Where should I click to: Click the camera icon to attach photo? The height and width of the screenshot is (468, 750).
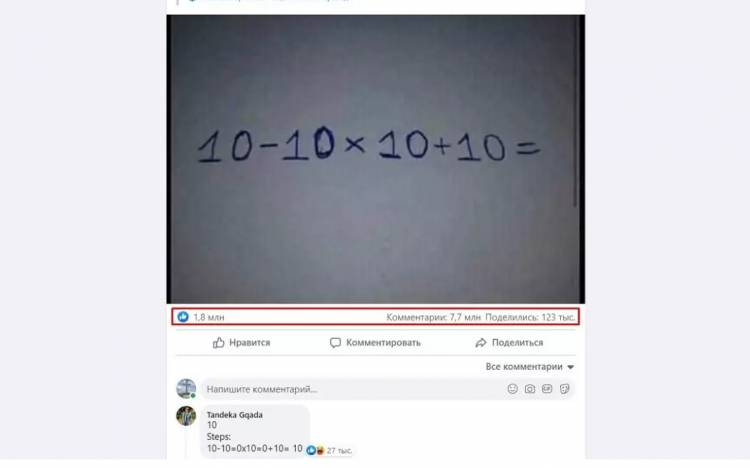tap(529, 389)
